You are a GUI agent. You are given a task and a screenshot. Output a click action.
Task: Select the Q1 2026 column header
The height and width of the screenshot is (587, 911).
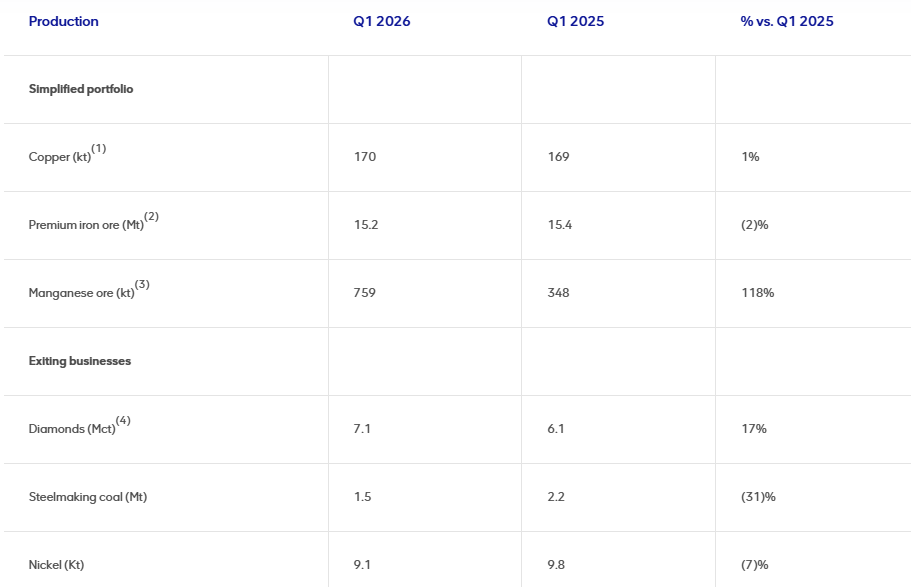[382, 22]
